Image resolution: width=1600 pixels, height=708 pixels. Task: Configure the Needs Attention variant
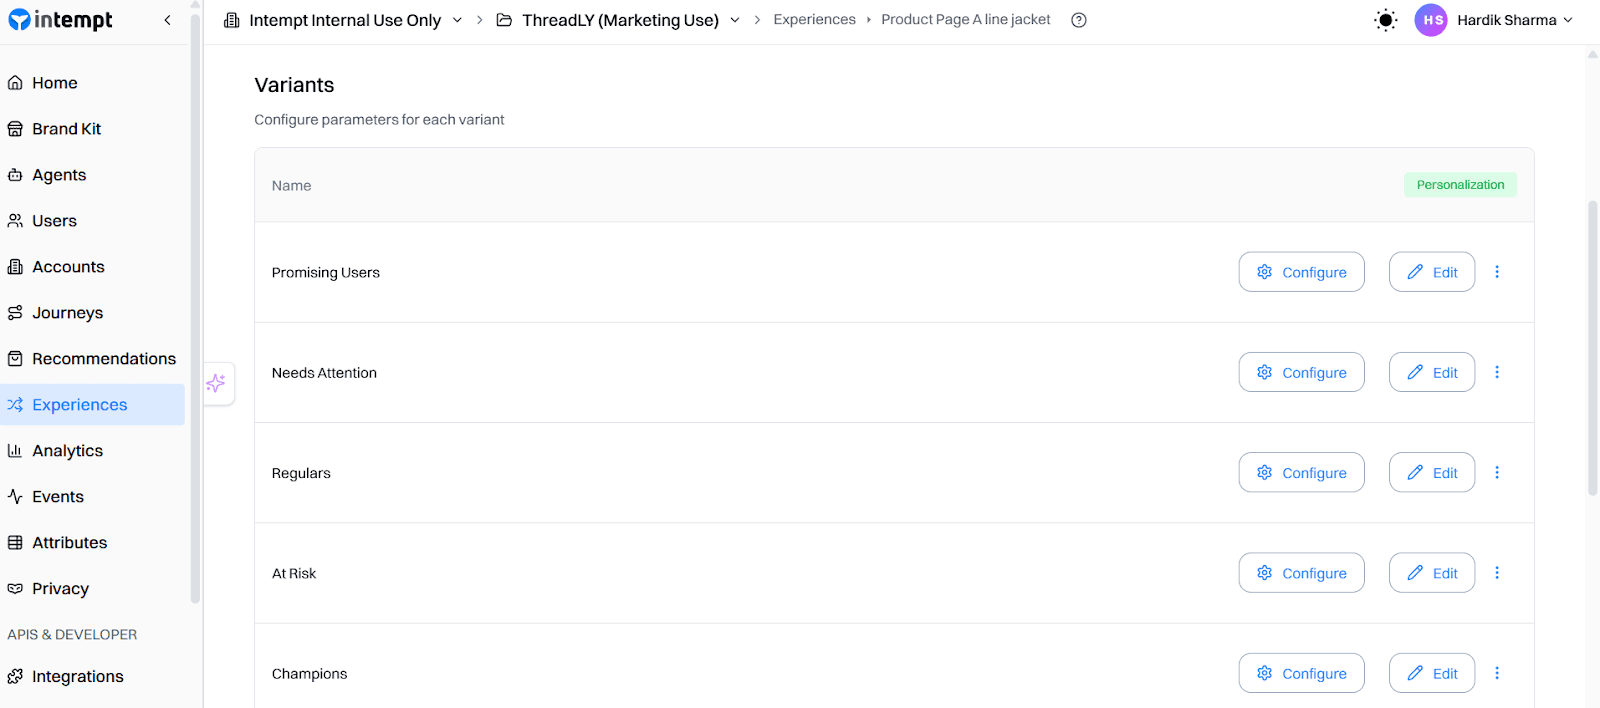[1301, 372]
